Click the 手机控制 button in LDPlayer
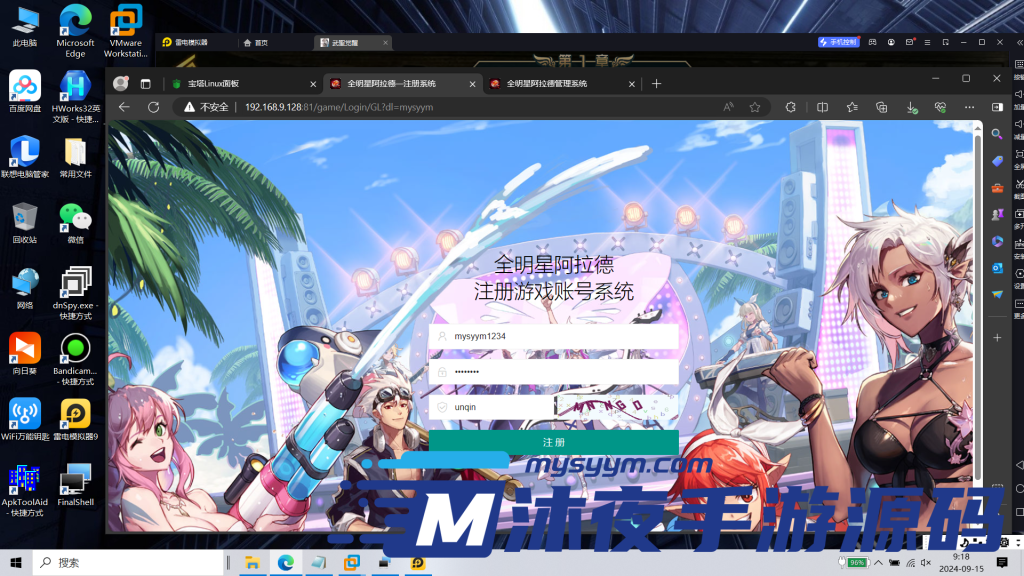 pyautogui.click(x=838, y=42)
